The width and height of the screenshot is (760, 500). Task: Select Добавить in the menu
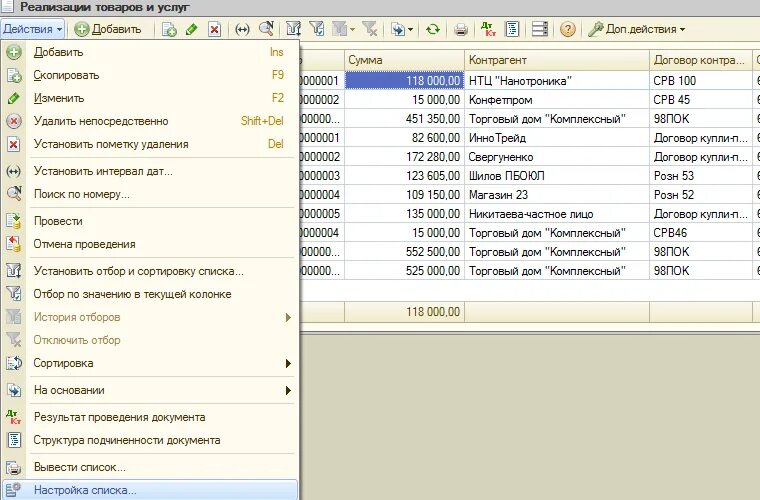pyautogui.click(x=150, y=52)
